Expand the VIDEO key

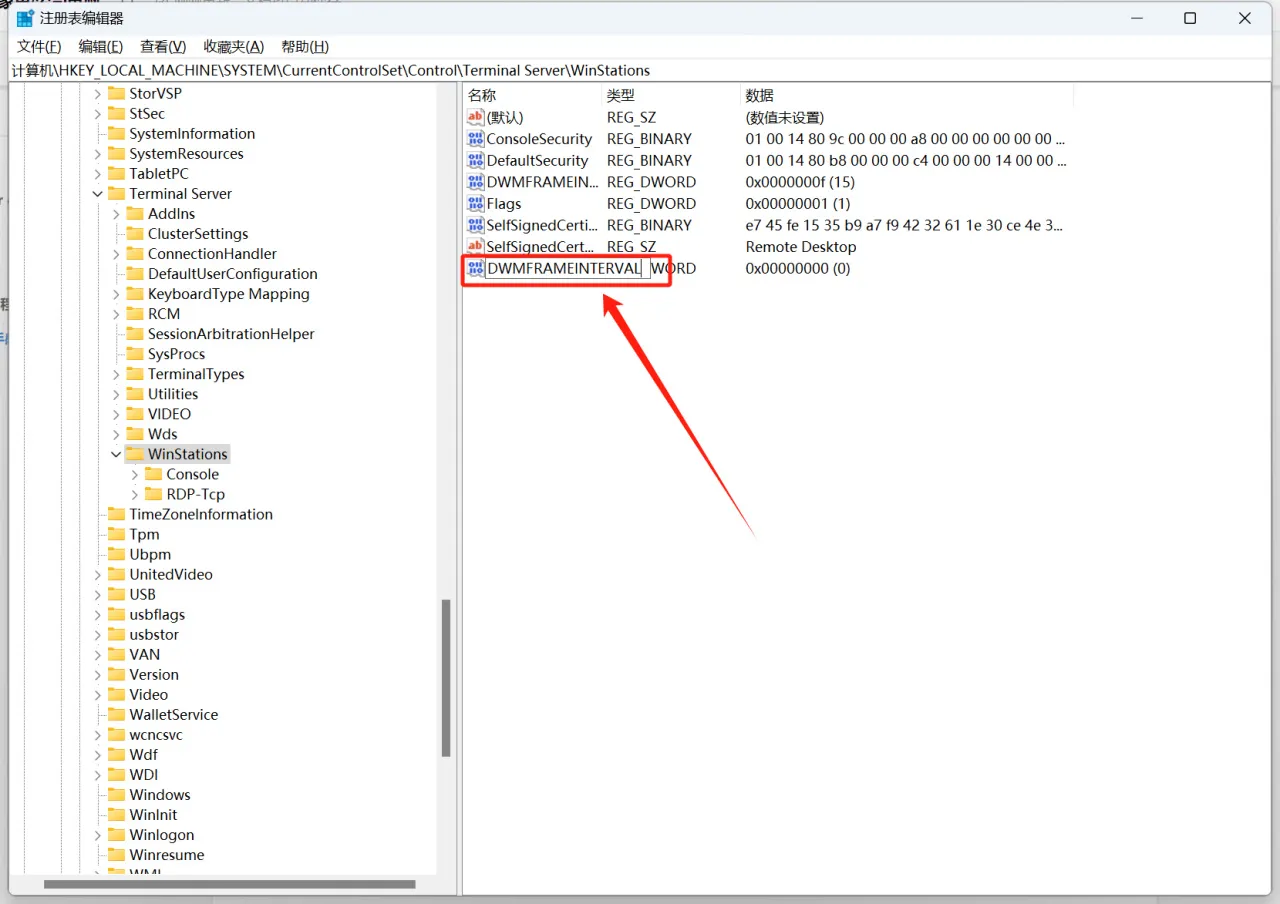tap(116, 414)
